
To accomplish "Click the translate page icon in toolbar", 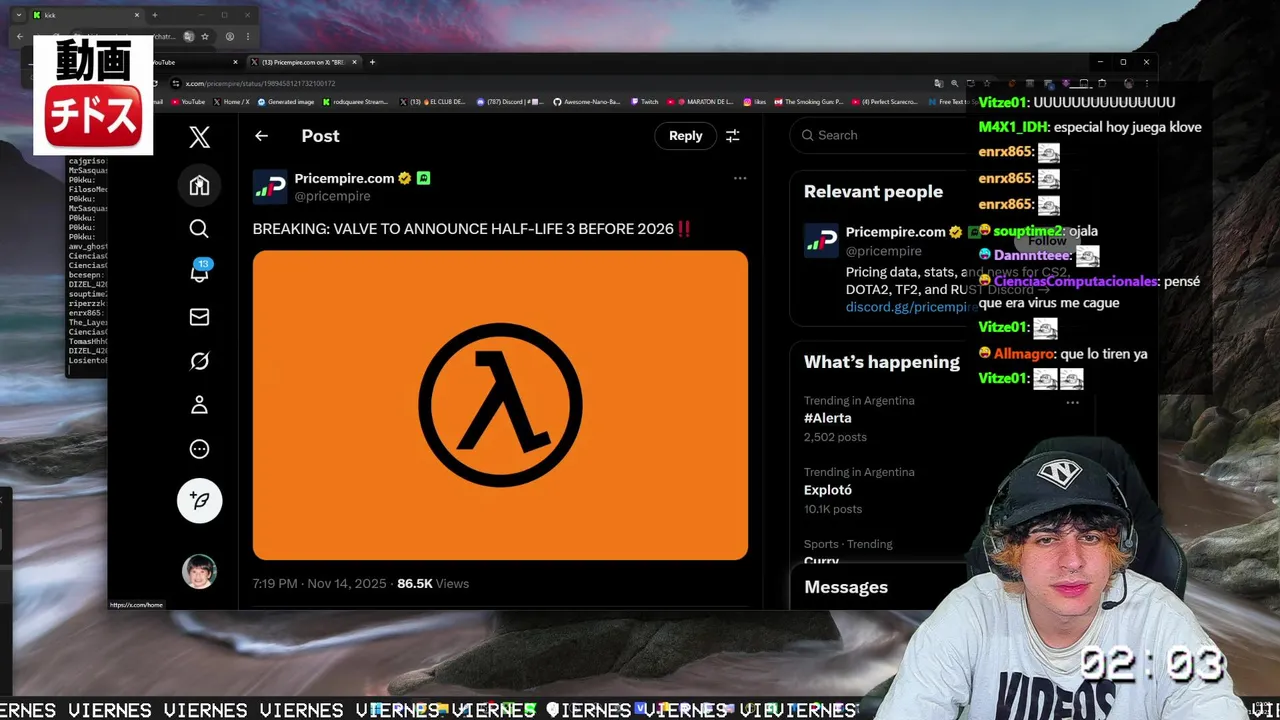I will point(939,83).
